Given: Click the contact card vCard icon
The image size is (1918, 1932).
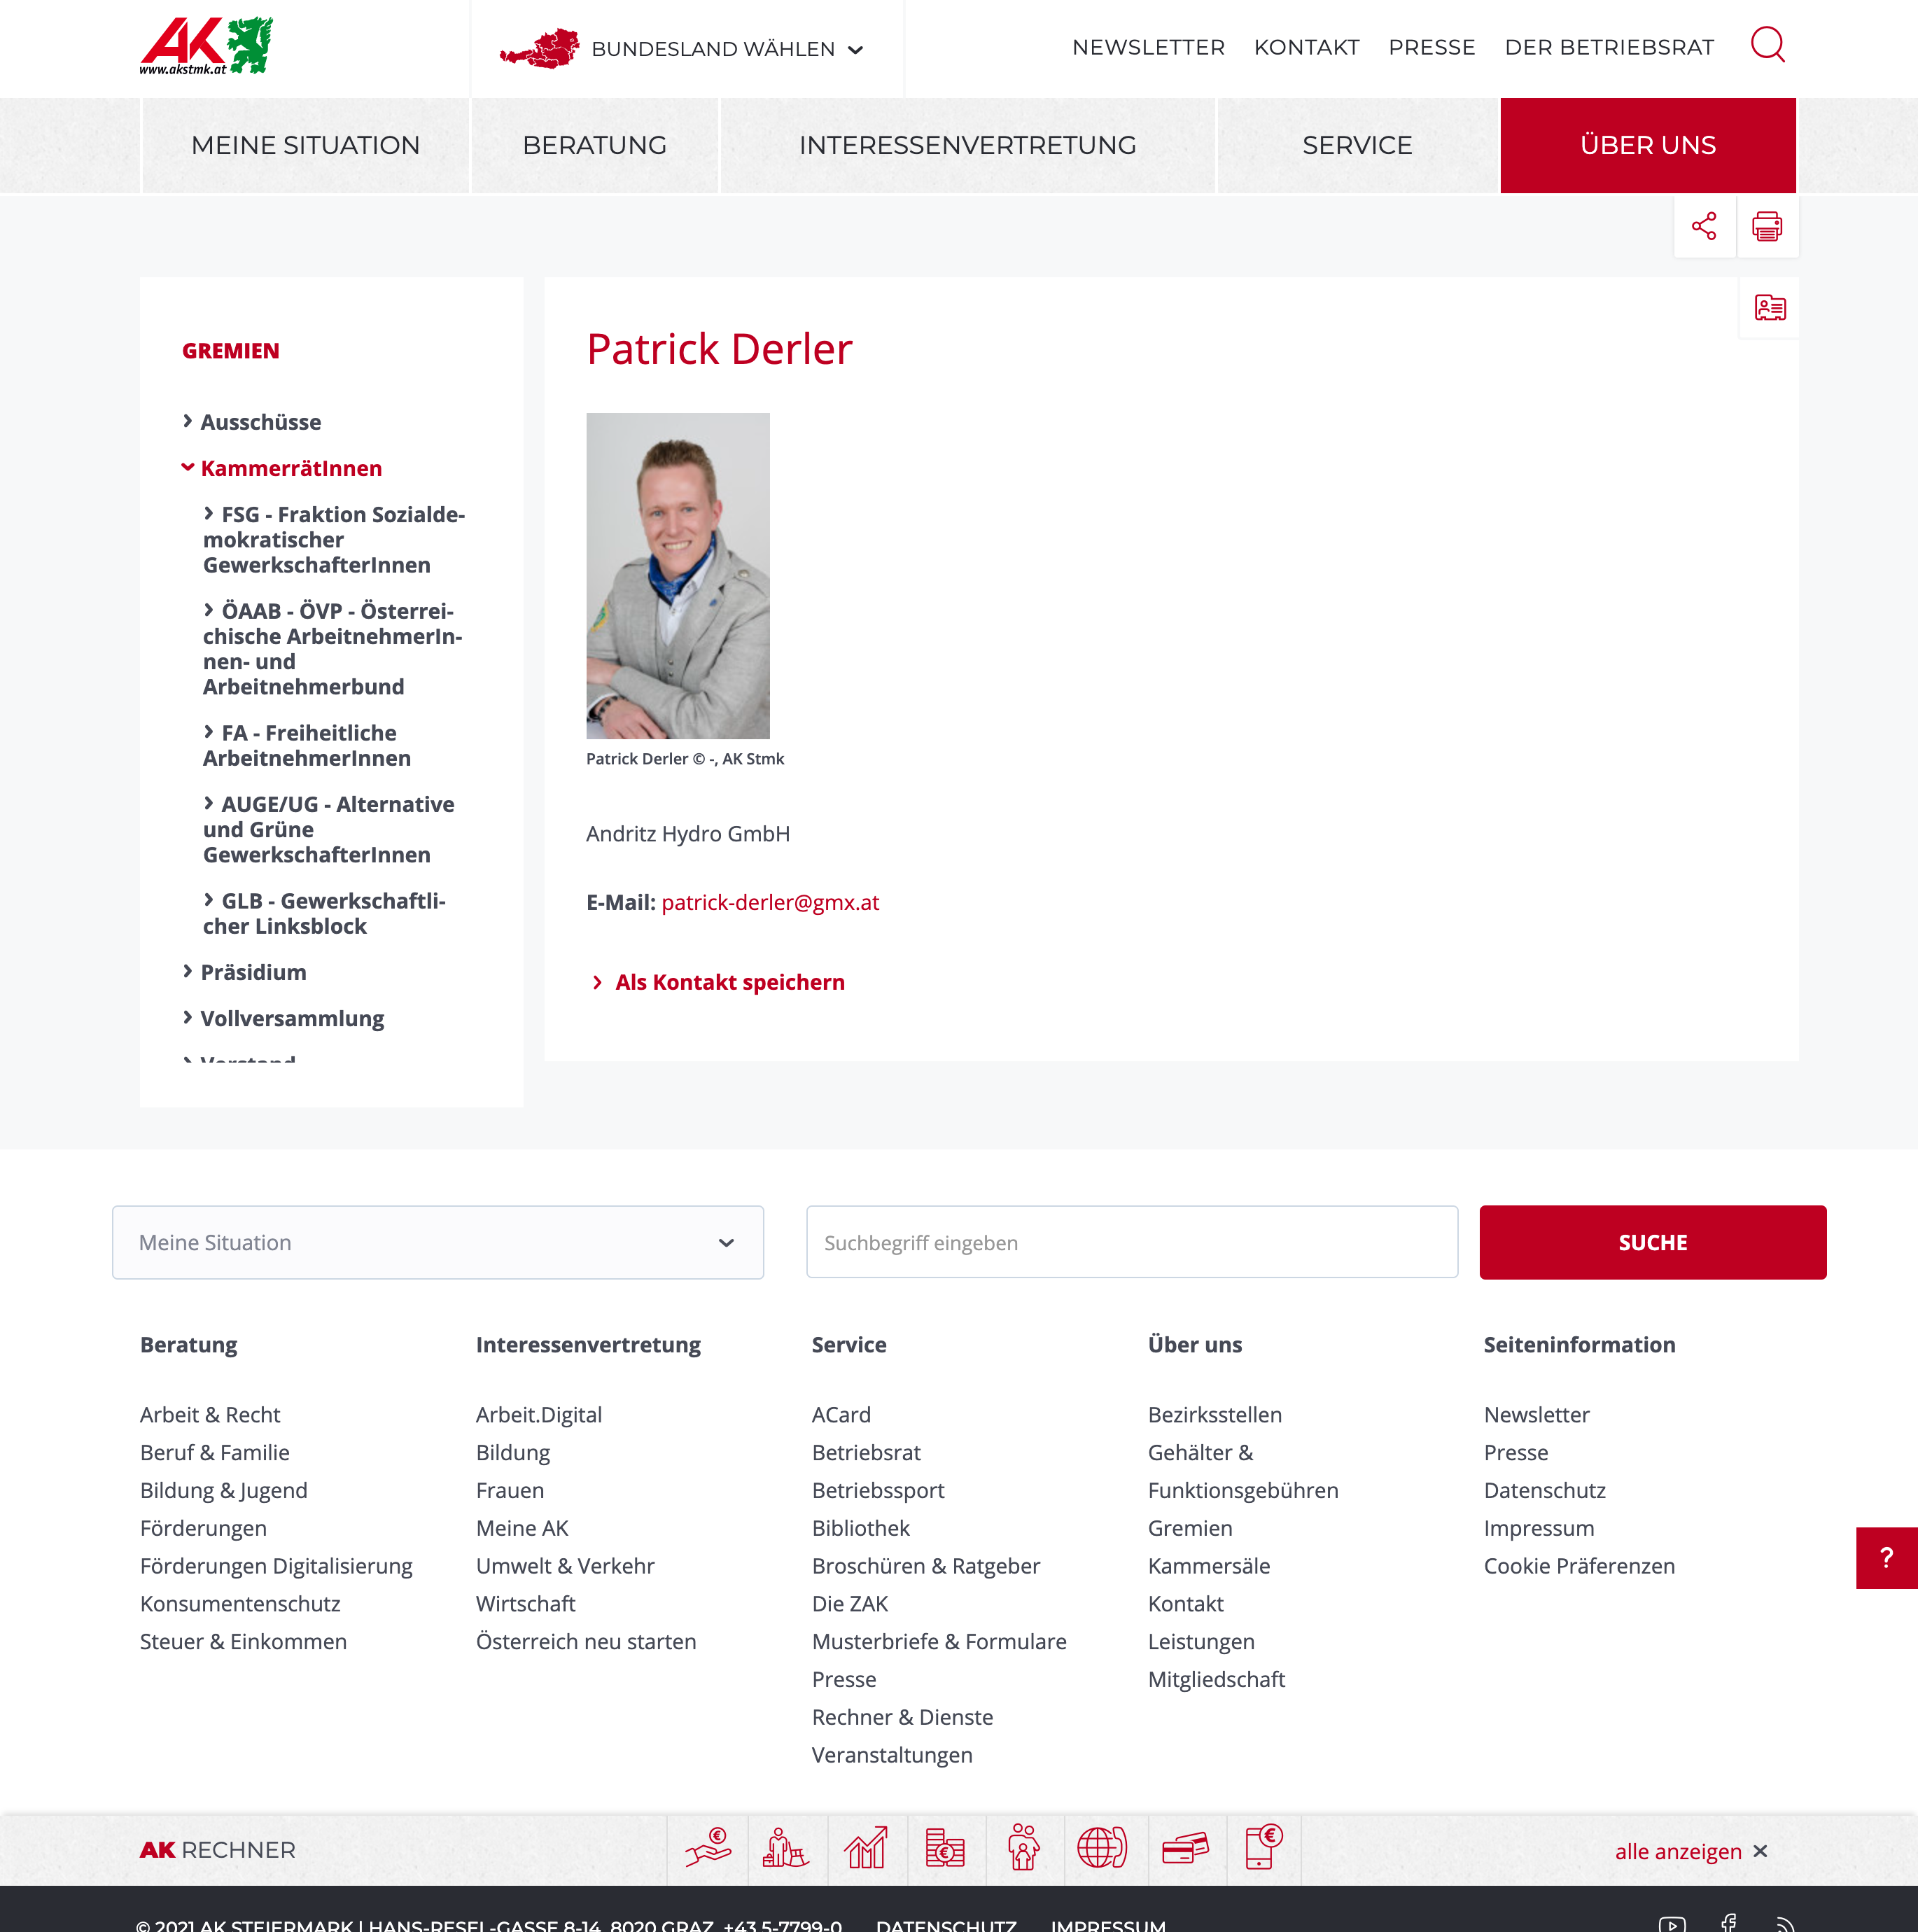Looking at the screenshot, I should pyautogui.click(x=1769, y=308).
